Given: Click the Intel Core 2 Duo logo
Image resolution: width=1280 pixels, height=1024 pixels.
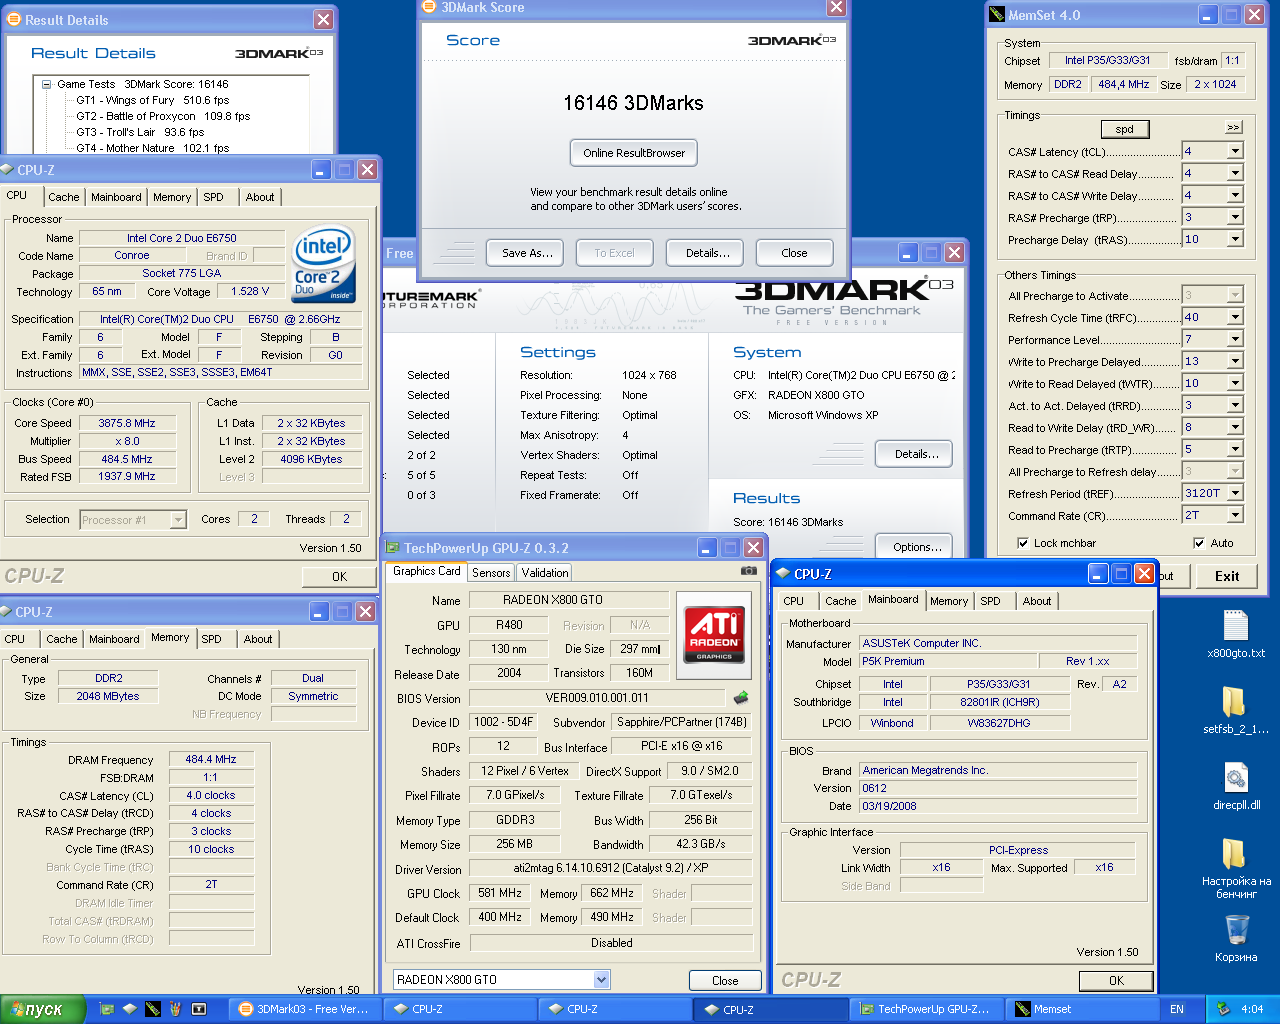Looking at the screenshot, I should tap(323, 264).
